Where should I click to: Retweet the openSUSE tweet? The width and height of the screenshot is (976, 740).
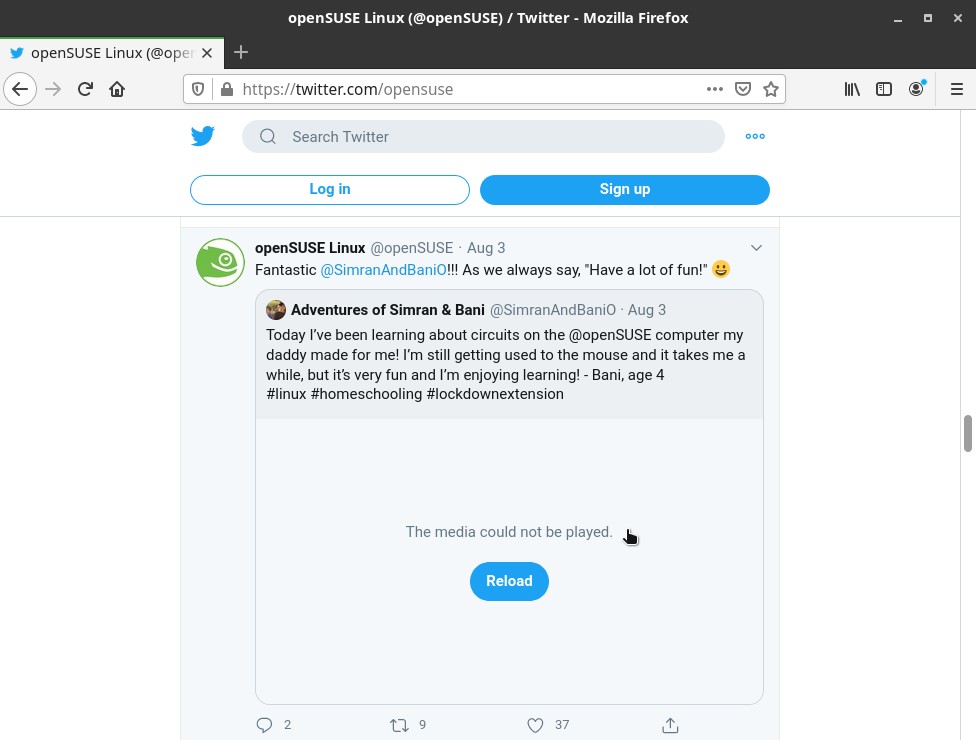(399, 724)
